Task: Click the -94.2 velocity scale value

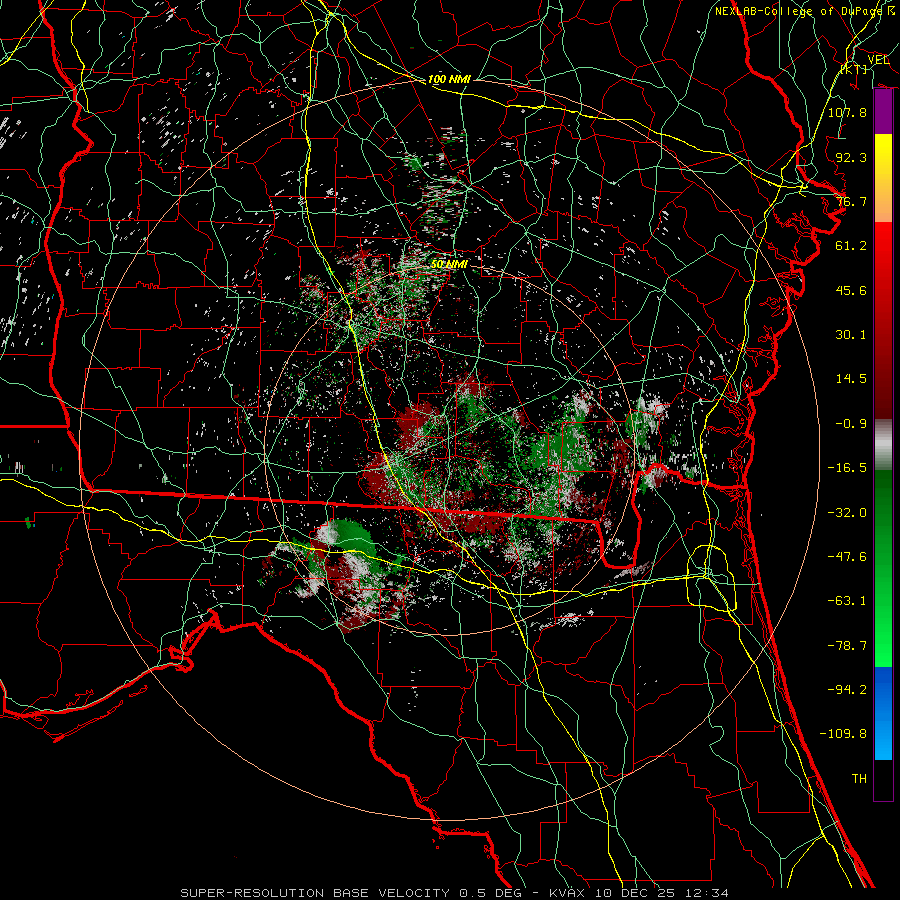Action: click(x=847, y=689)
